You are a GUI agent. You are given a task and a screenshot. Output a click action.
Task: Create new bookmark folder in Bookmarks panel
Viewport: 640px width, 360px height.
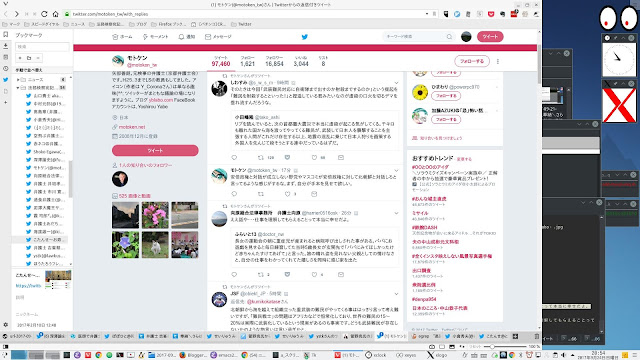point(29,58)
